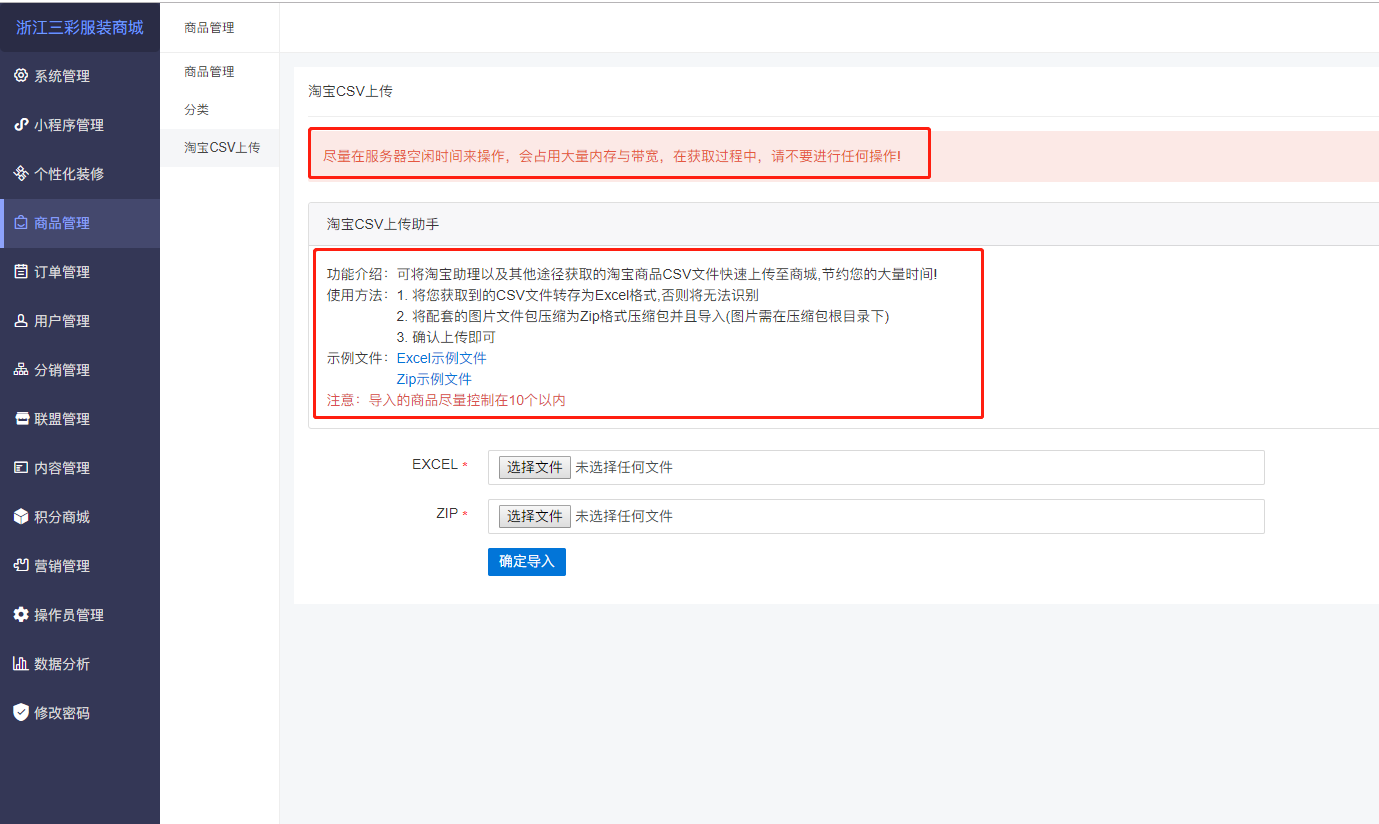Click the 商品管理 bag icon in the sidebar
Image resolution: width=1379 pixels, height=824 pixels.
(x=21, y=223)
